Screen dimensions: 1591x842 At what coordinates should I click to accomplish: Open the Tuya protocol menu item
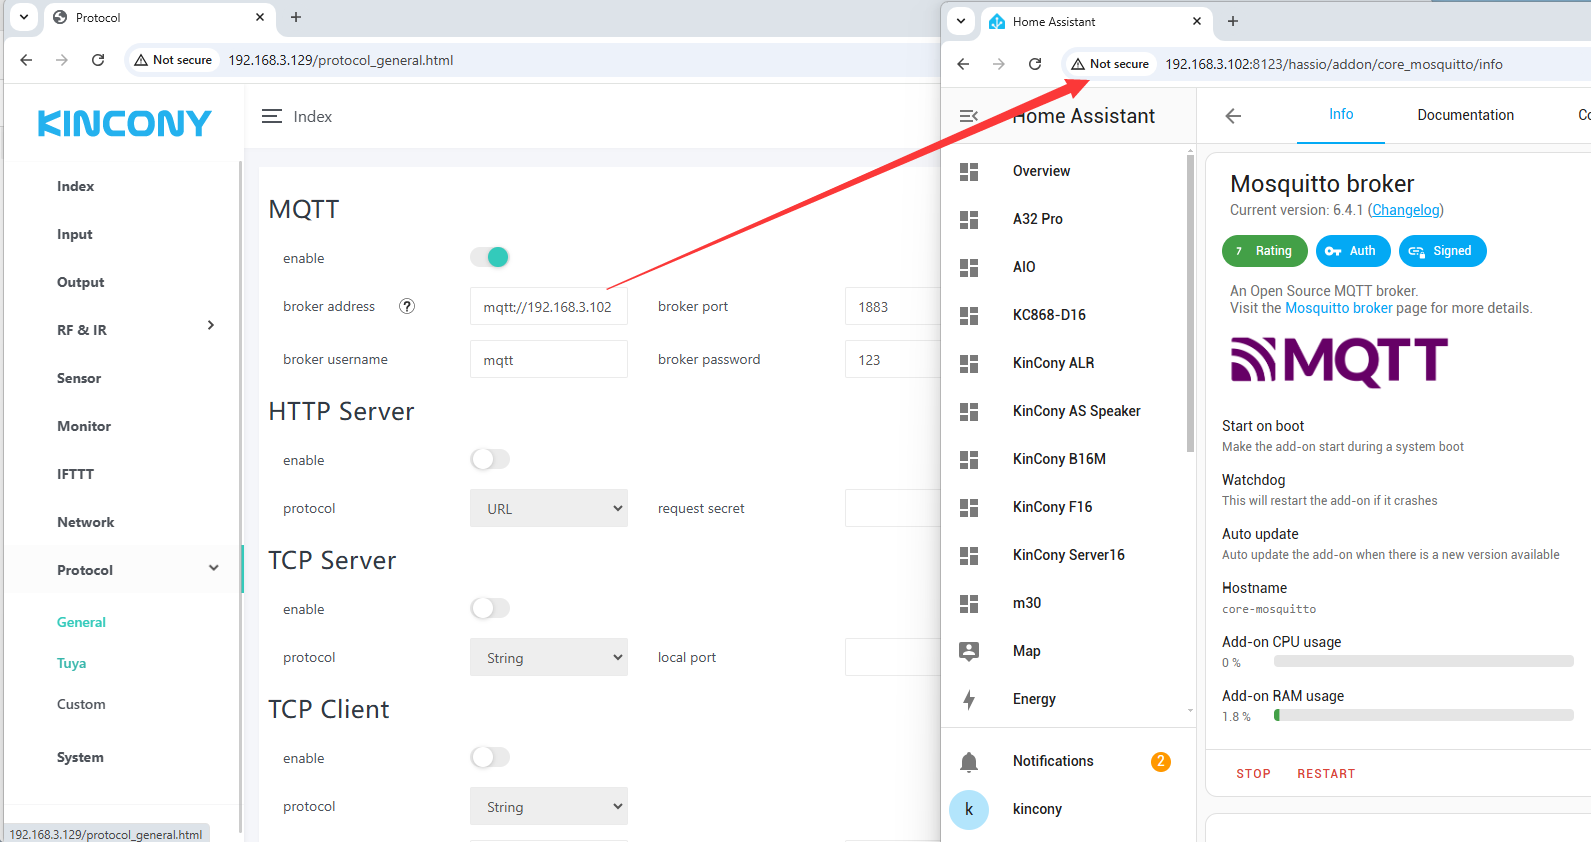pyautogui.click(x=71, y=663)
